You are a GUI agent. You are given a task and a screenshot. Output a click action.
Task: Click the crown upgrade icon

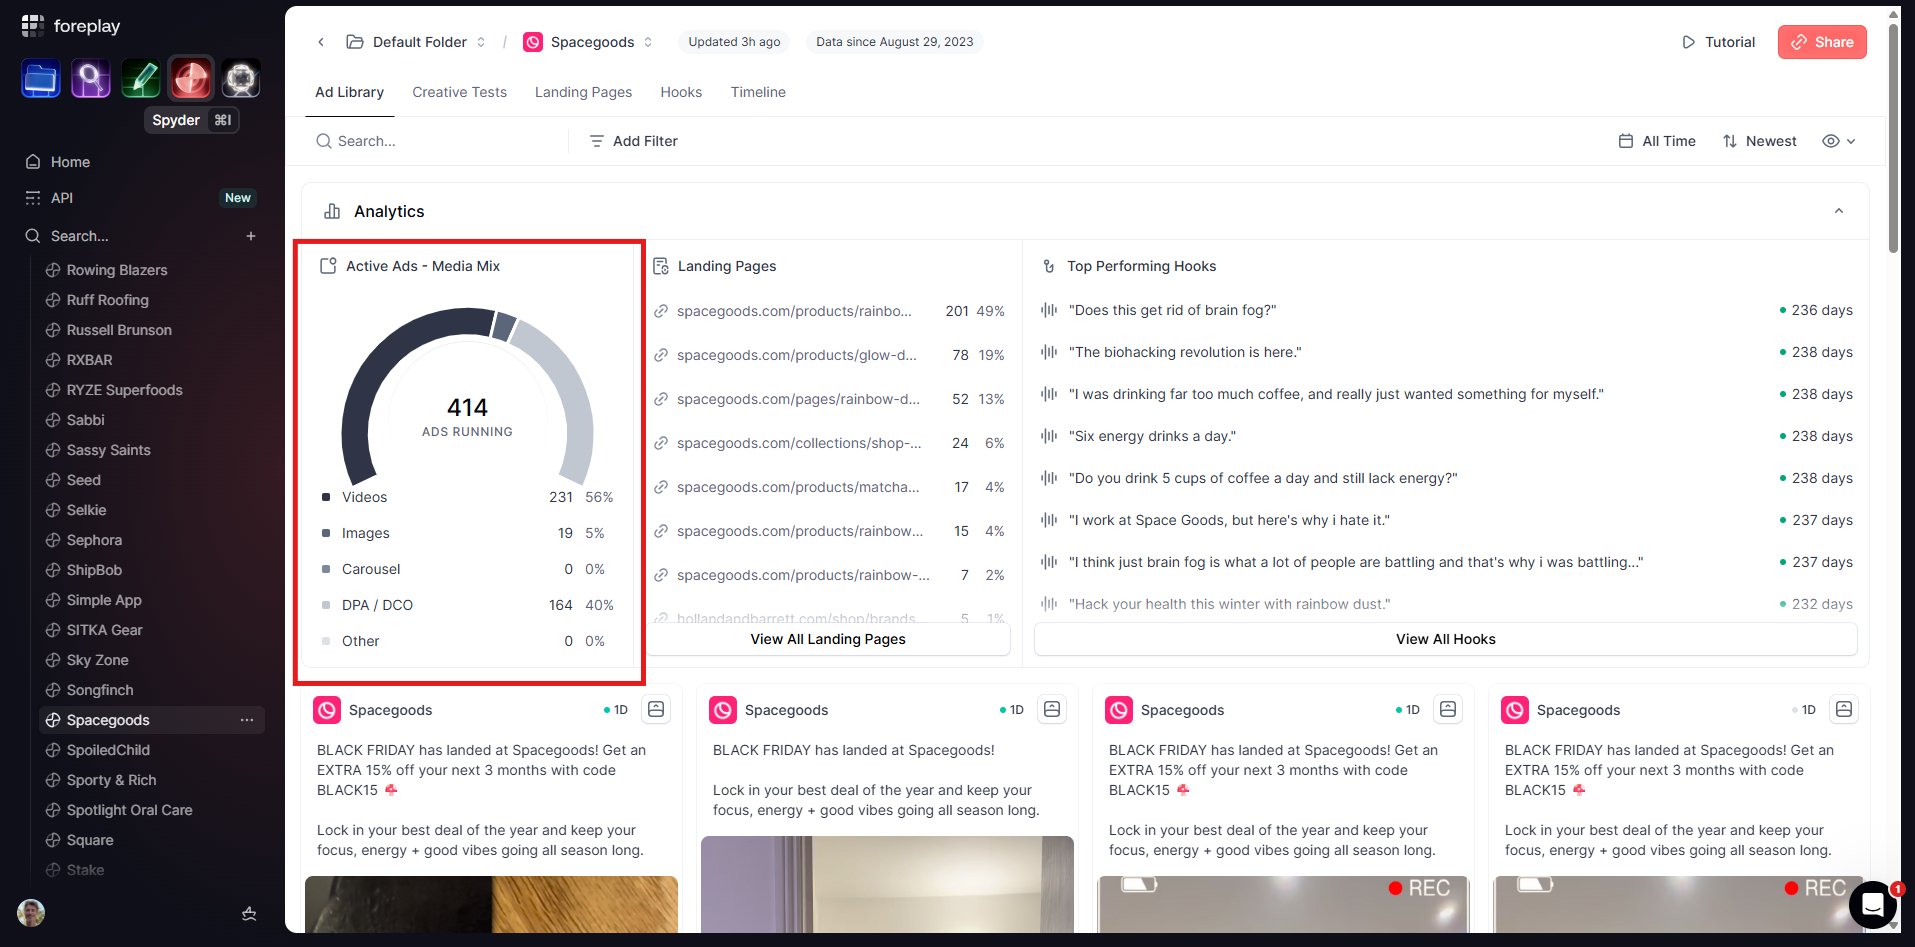[x=249, y=913]
